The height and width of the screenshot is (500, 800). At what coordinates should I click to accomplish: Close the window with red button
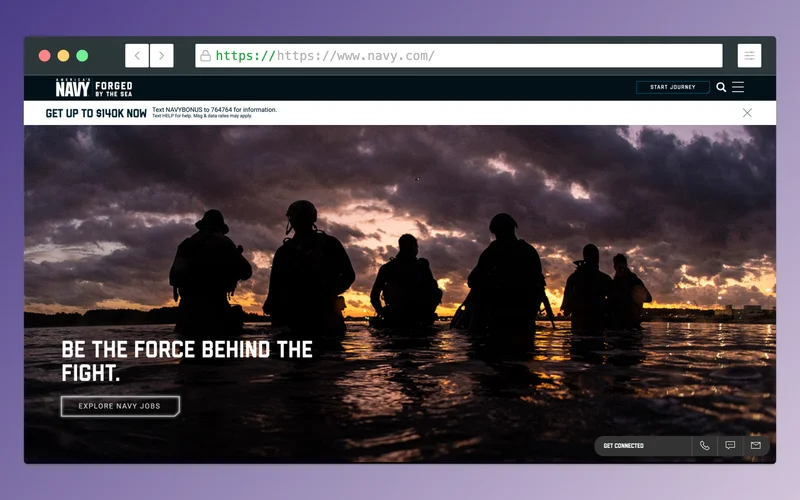pos(44,56)
